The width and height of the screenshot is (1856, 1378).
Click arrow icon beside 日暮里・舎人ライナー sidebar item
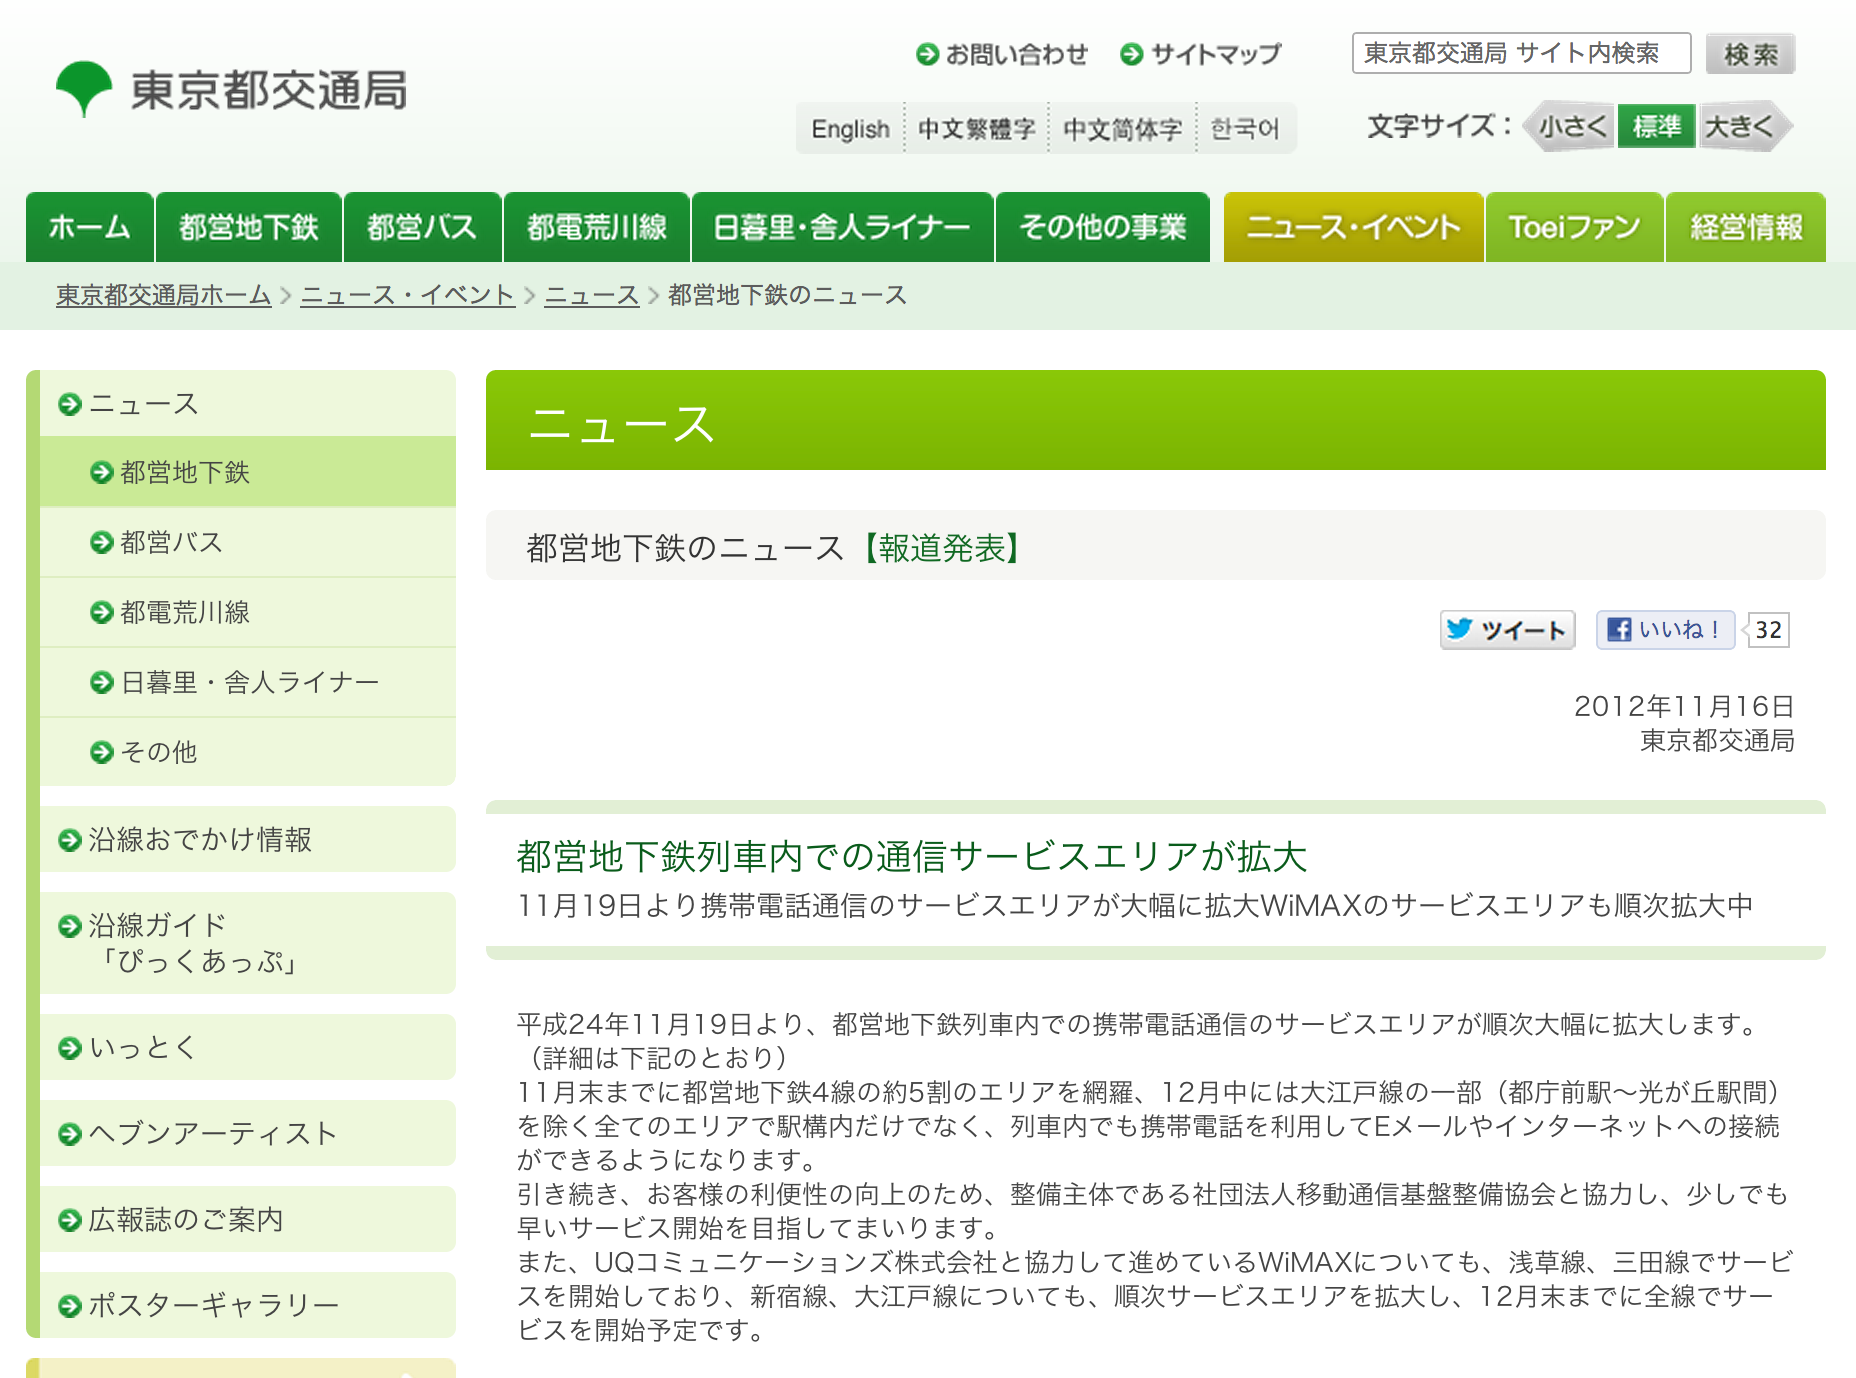coord(101,682)
